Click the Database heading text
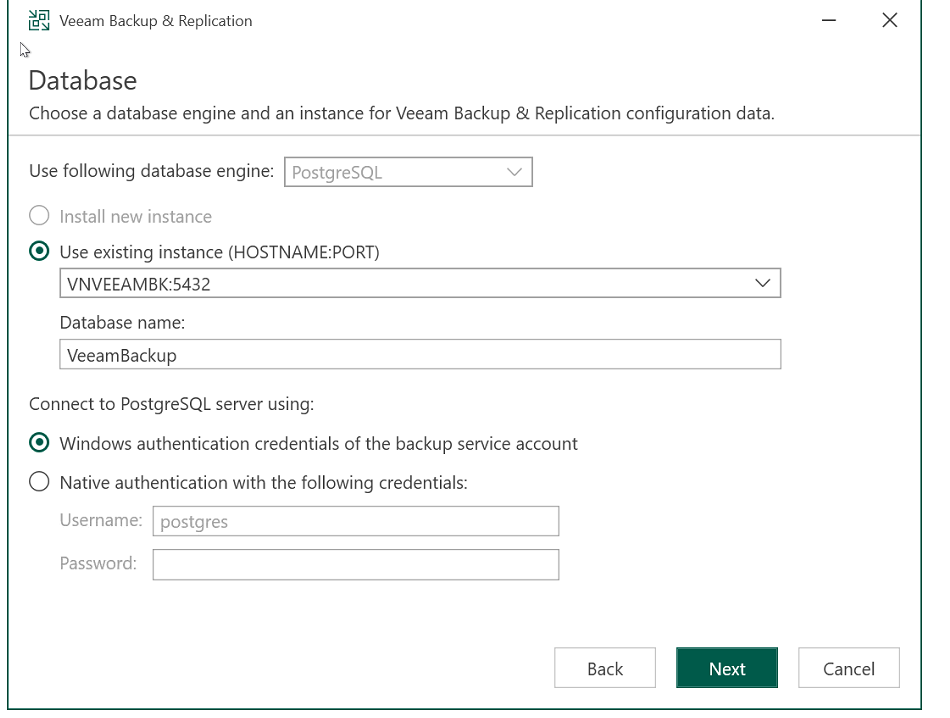Viewport: 950px width, 718px height. click(x=83, y=81)
